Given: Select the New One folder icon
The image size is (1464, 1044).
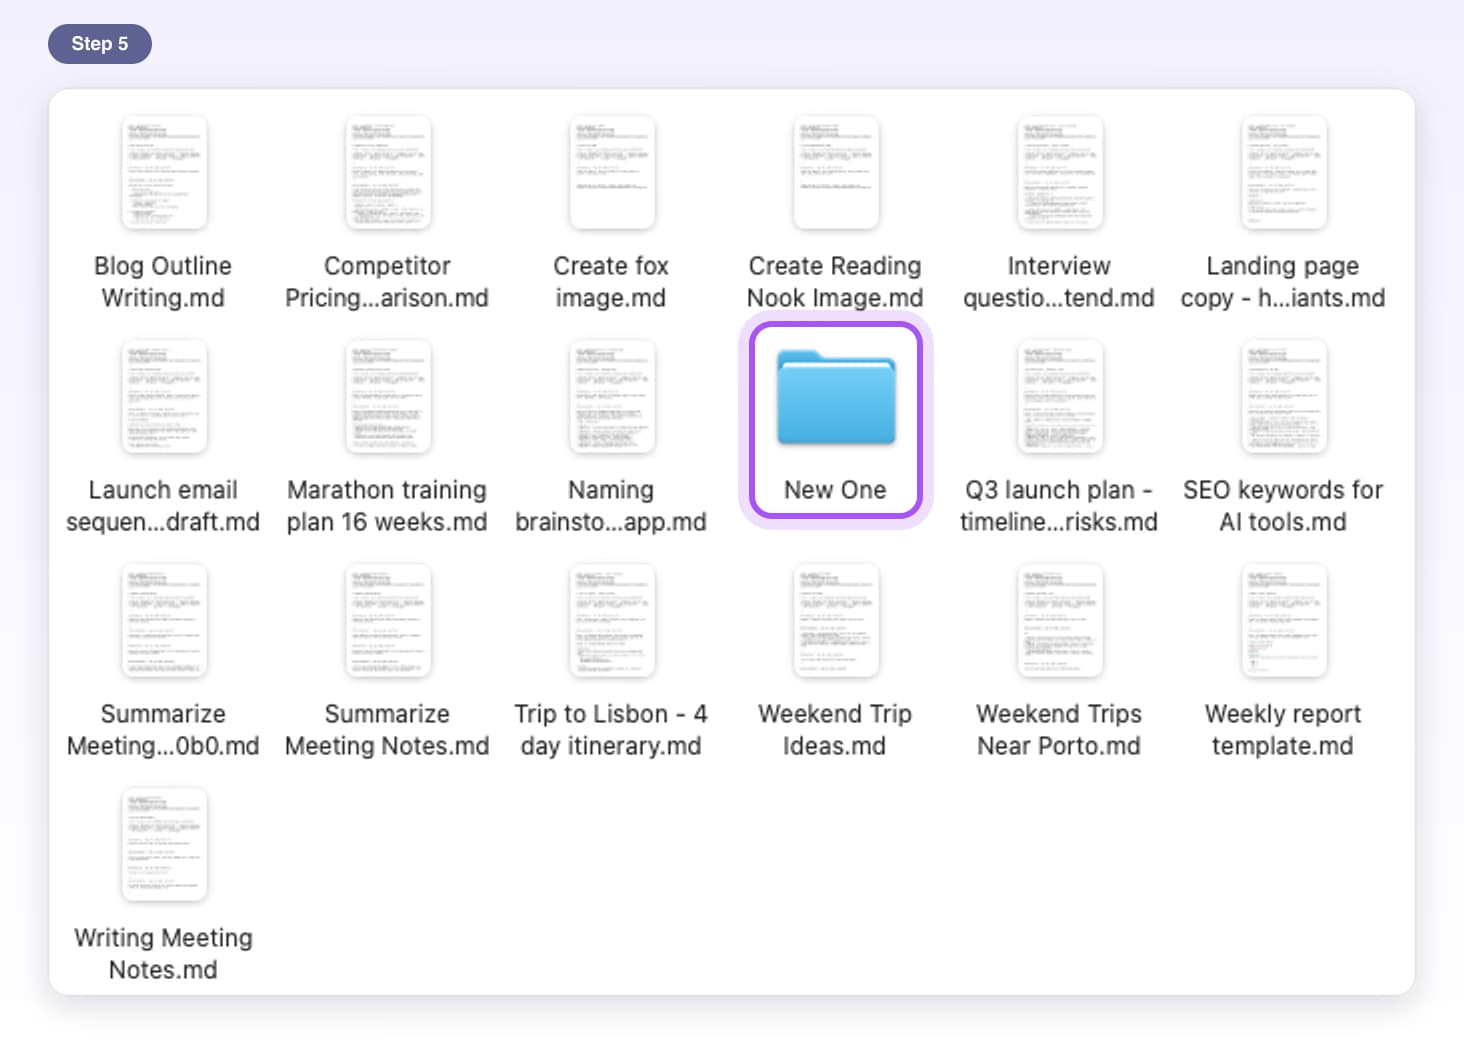Looking at the screenshot, I should click(836, 397).
